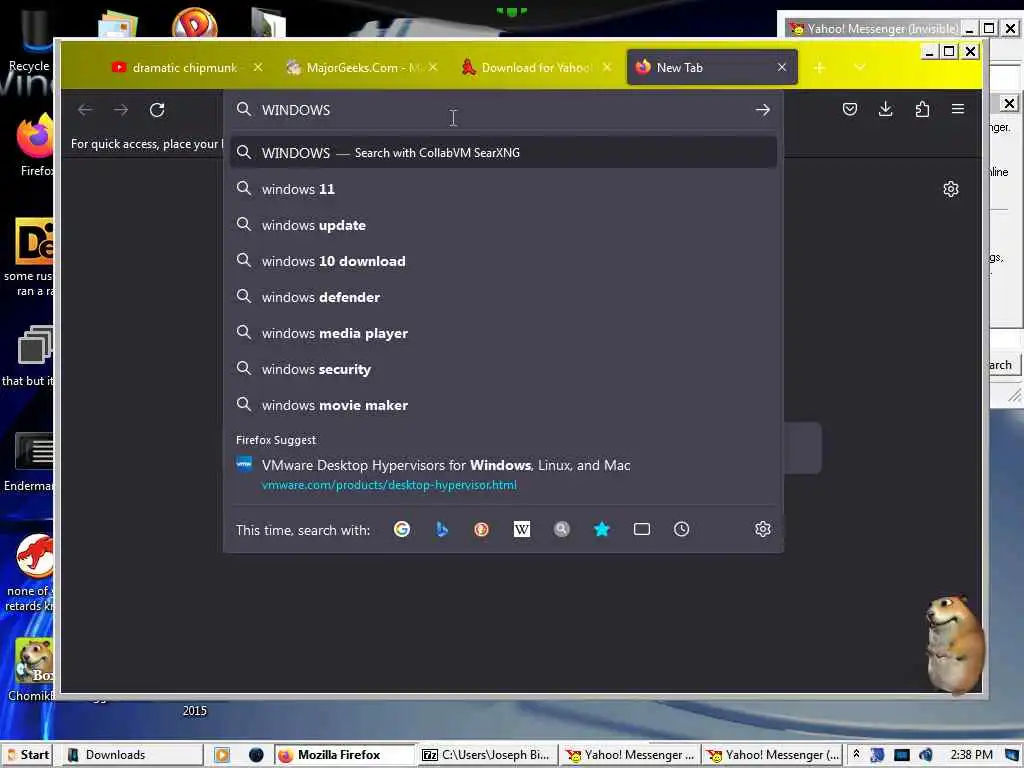Open the Firefox hamburger application menu
Screen dimensions: 1024x768
click(957, 109)
